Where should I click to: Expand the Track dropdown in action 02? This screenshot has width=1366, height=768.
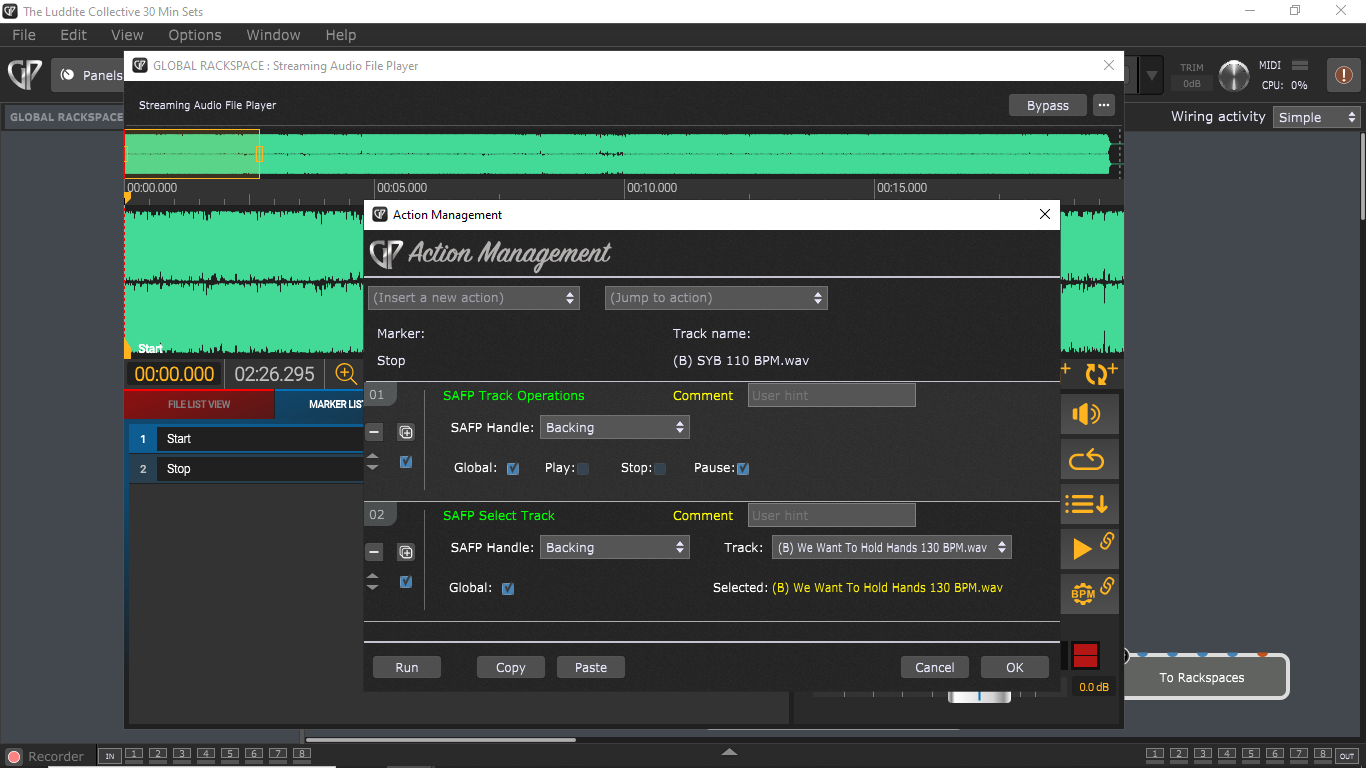(x=891, y=547)
